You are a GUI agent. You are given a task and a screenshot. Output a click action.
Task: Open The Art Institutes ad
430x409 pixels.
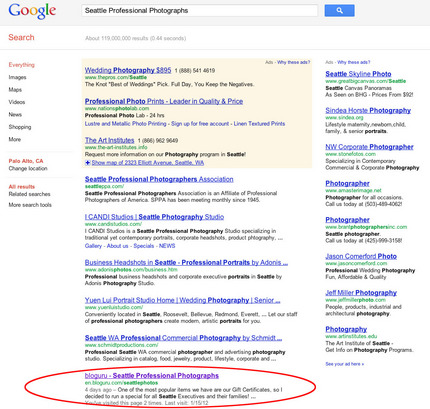point(110,140)
